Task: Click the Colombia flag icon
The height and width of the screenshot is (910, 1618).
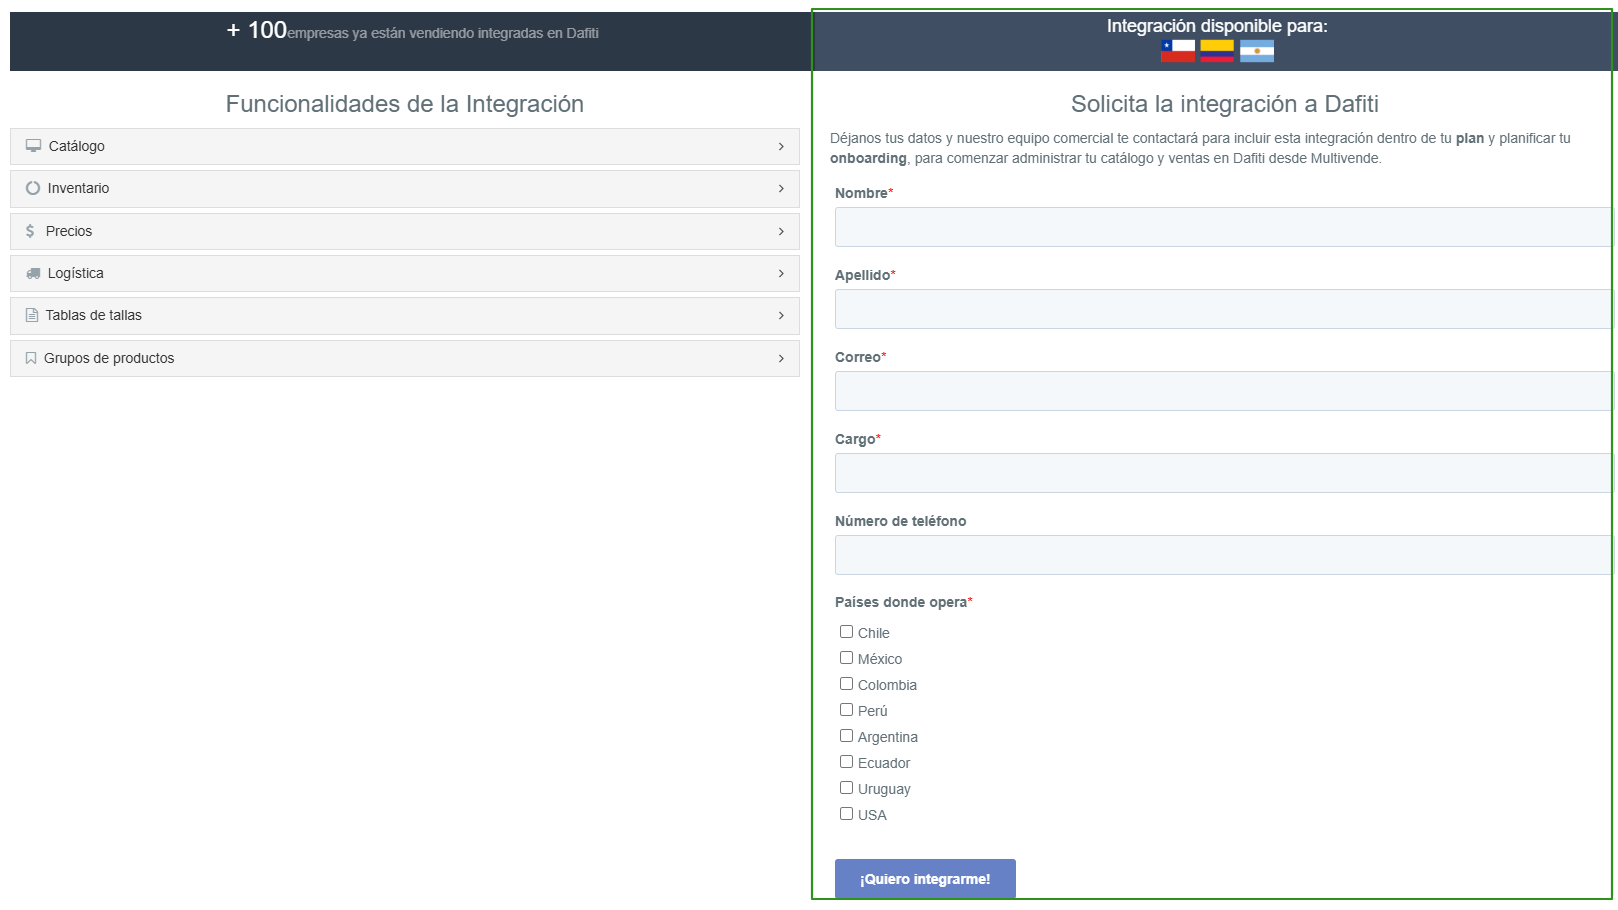Action: 1217,51
